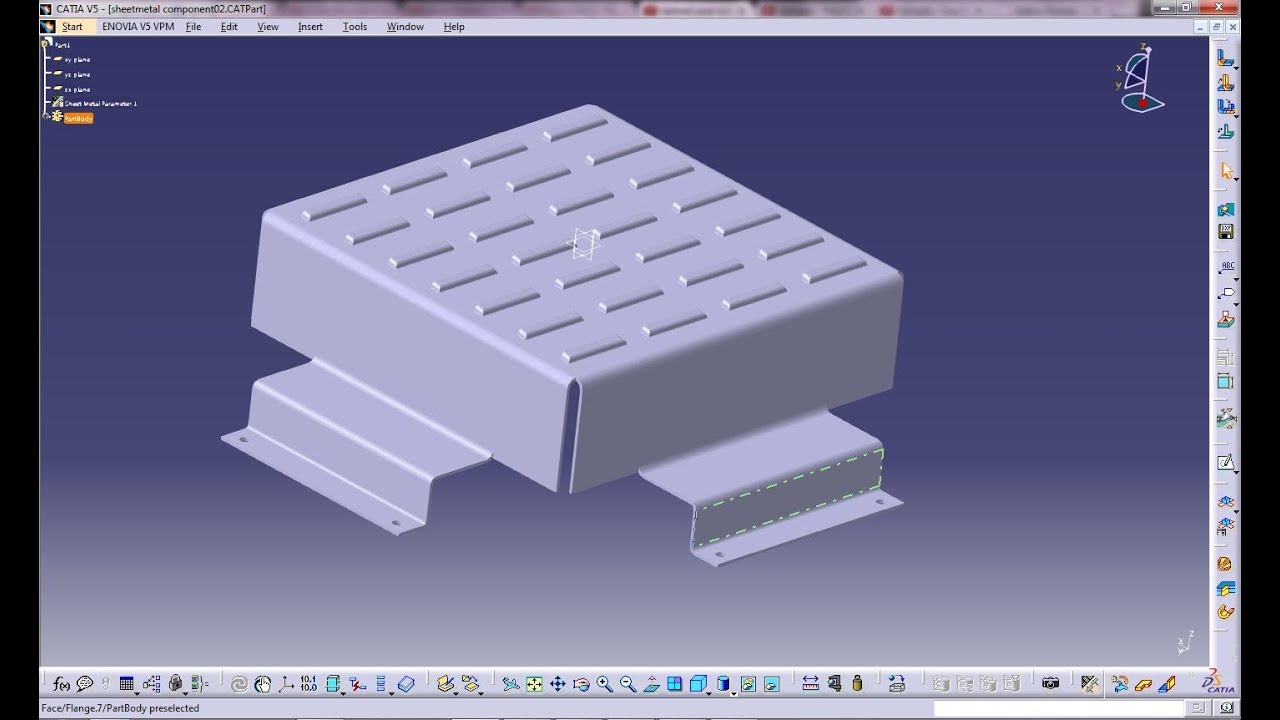1280x720 pixels.
Task: Toggle the Rotate view icon
Action: click(x=584, y=684)
